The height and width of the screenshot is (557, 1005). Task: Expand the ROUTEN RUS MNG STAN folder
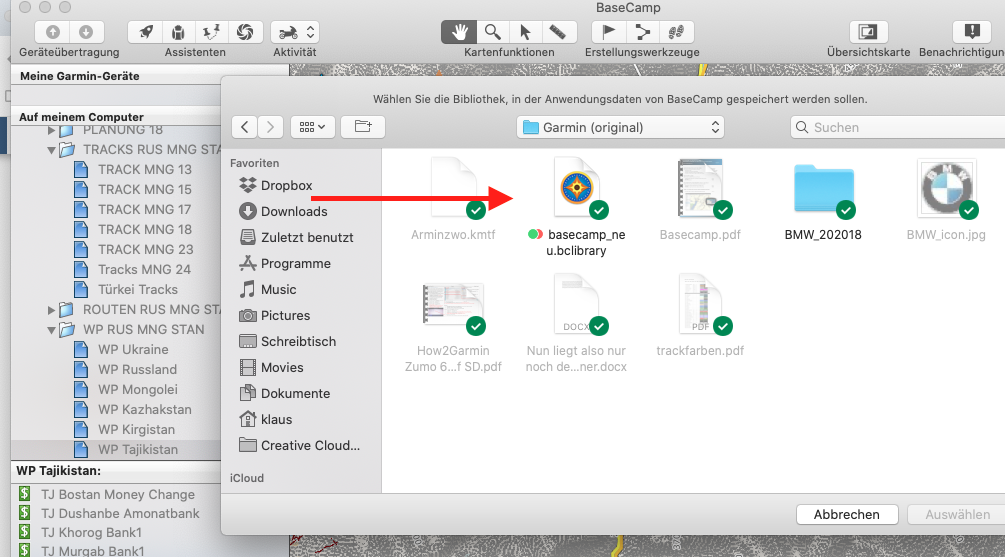tap(51, 310)
